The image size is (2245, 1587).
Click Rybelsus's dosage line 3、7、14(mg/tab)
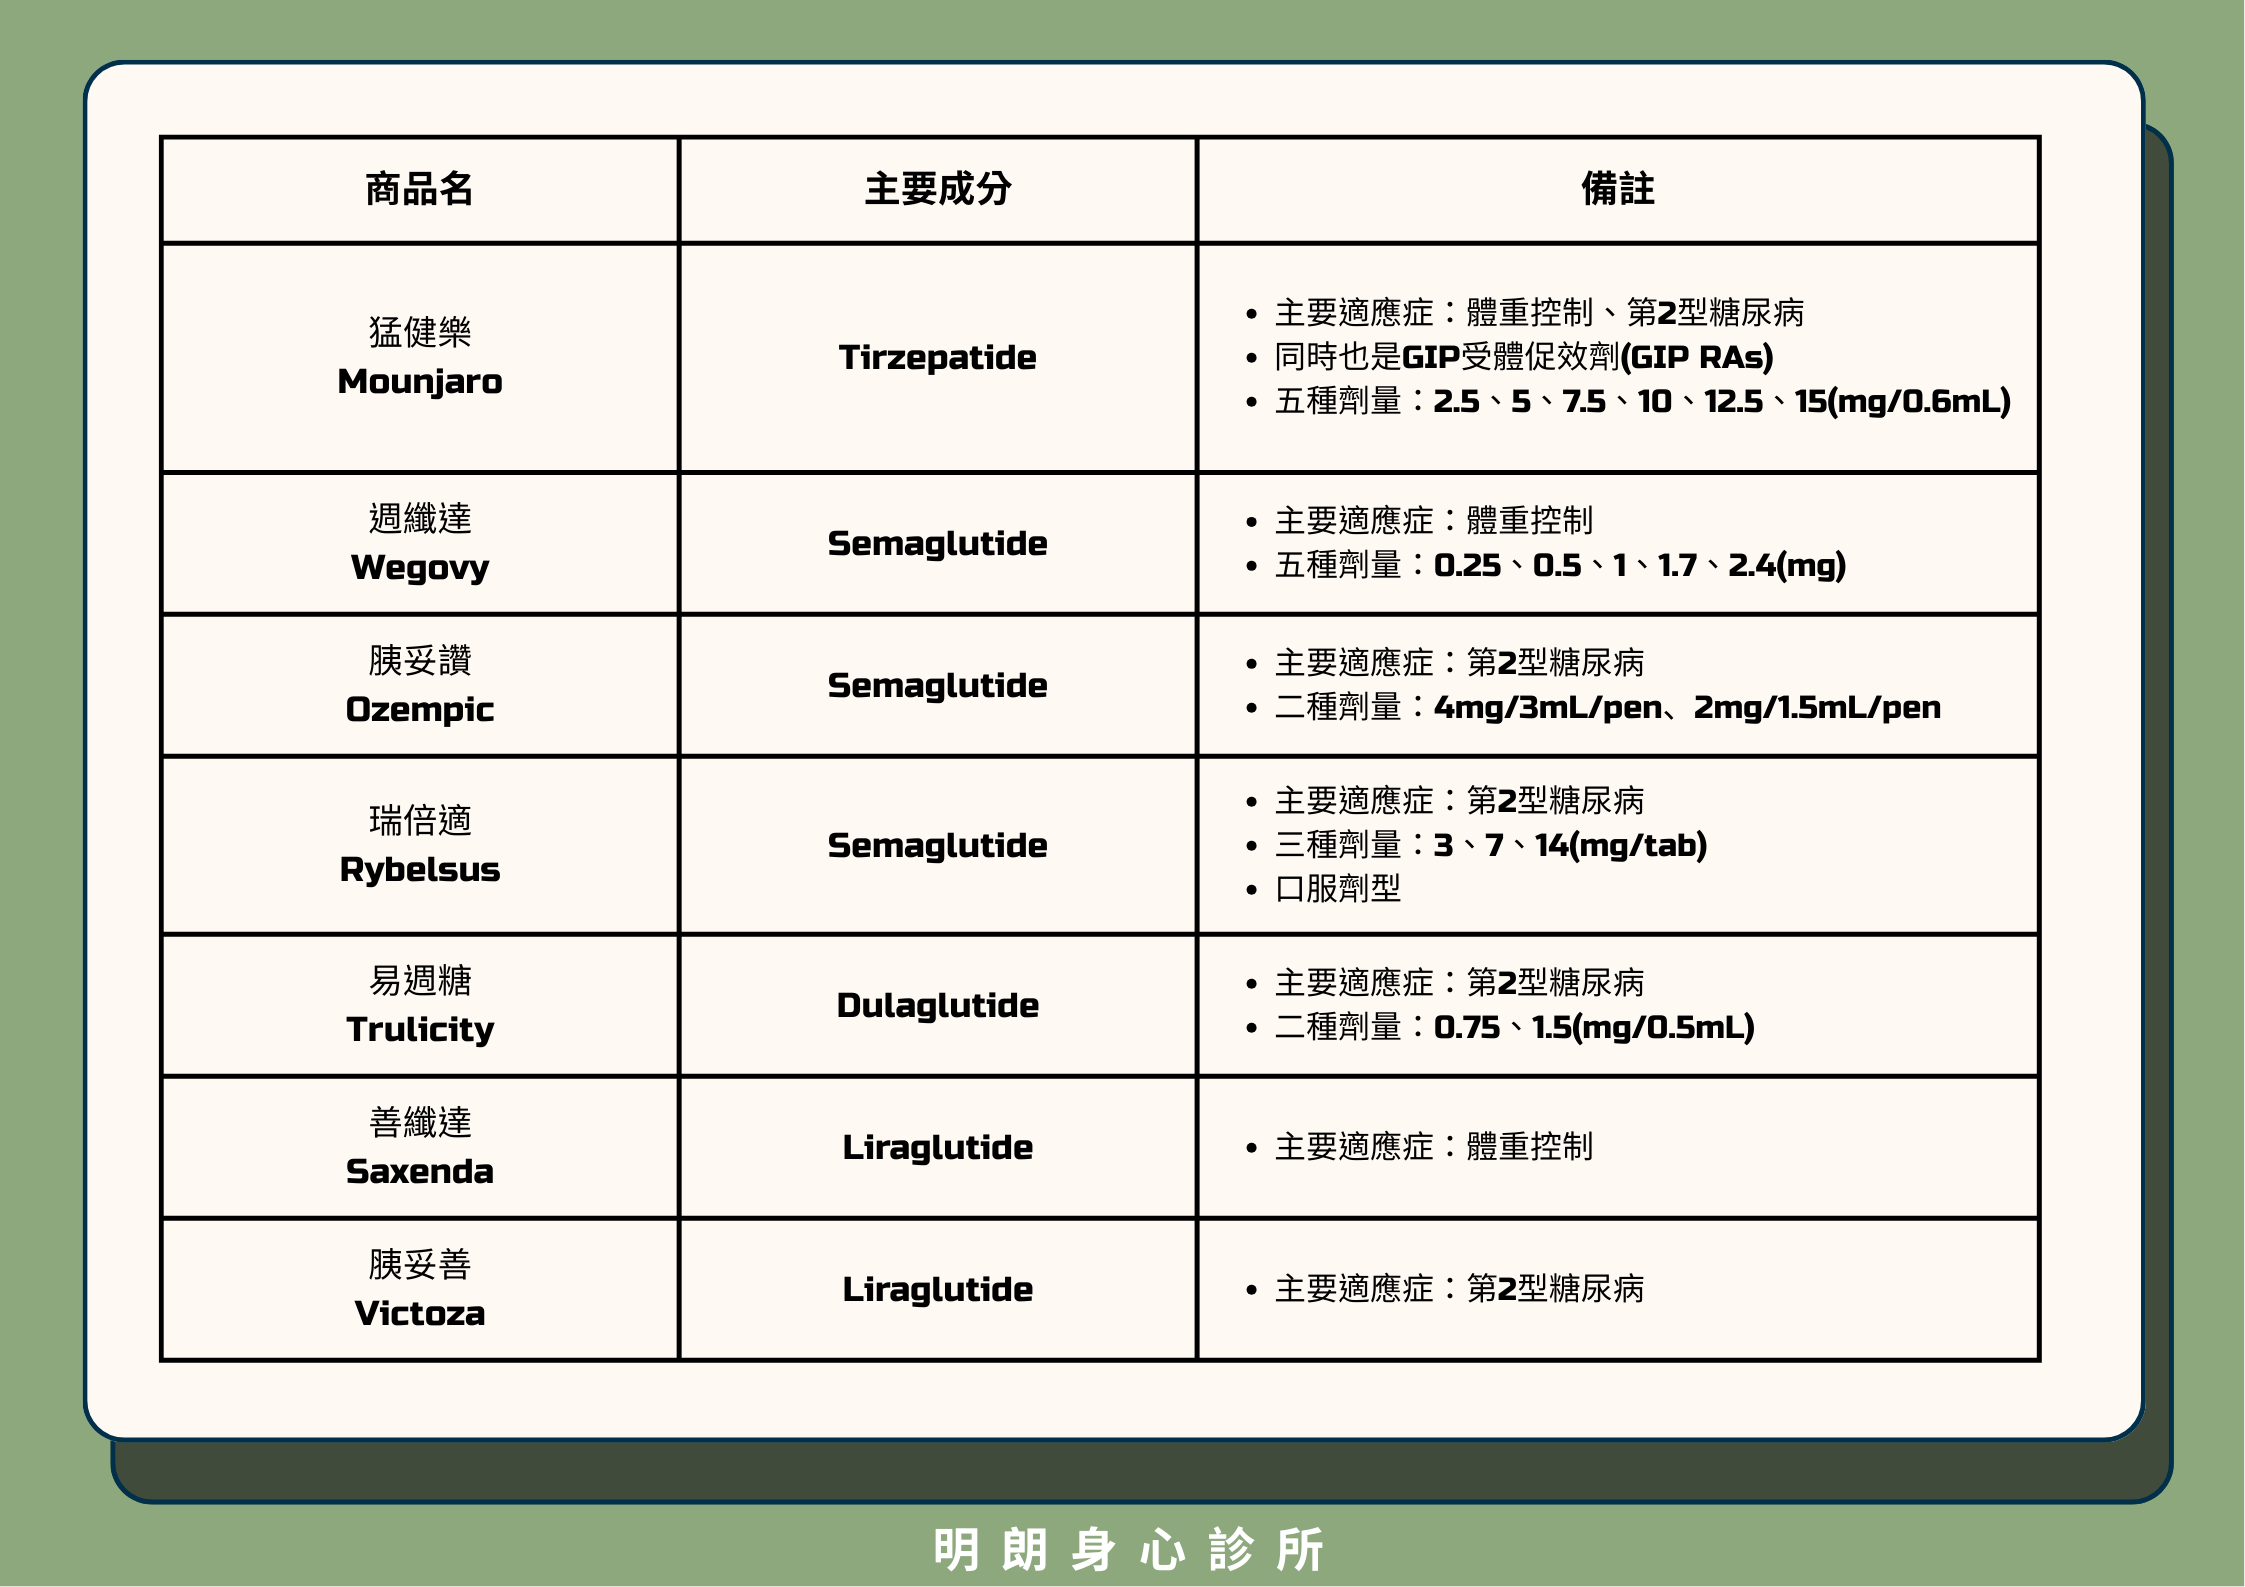coord(1491,845)
